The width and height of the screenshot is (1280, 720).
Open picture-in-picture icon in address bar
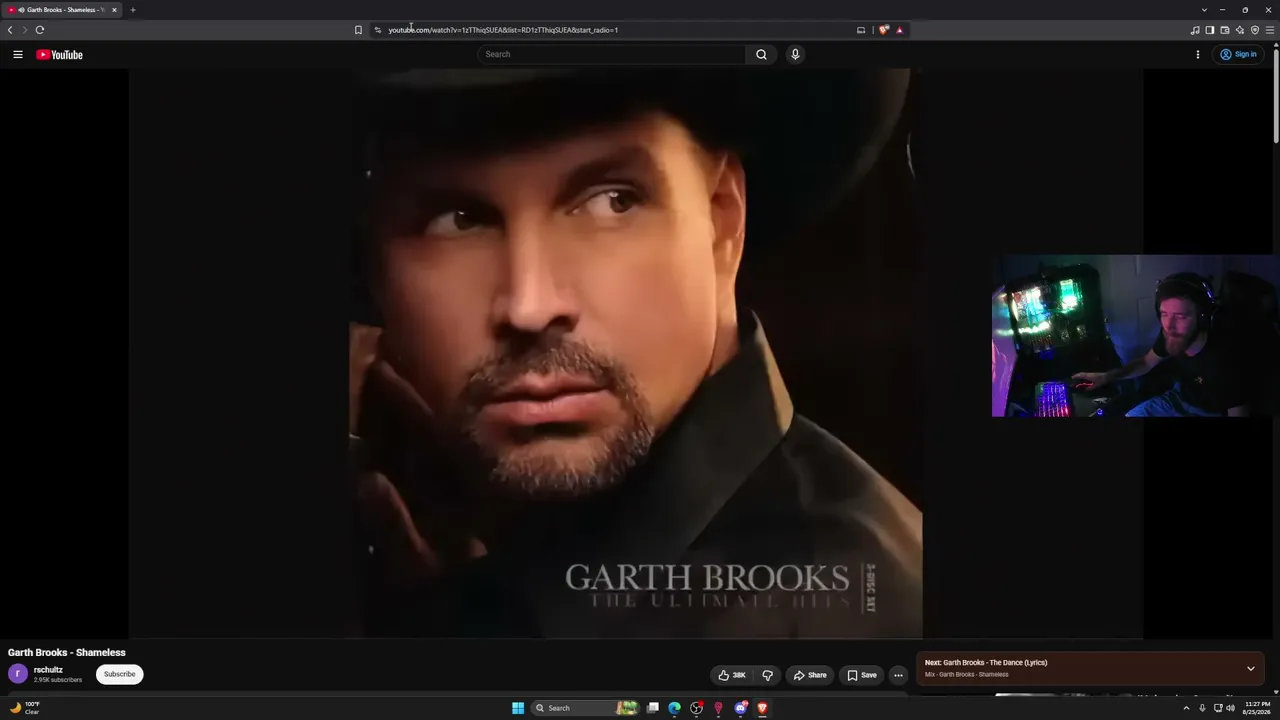click(861, 30)
